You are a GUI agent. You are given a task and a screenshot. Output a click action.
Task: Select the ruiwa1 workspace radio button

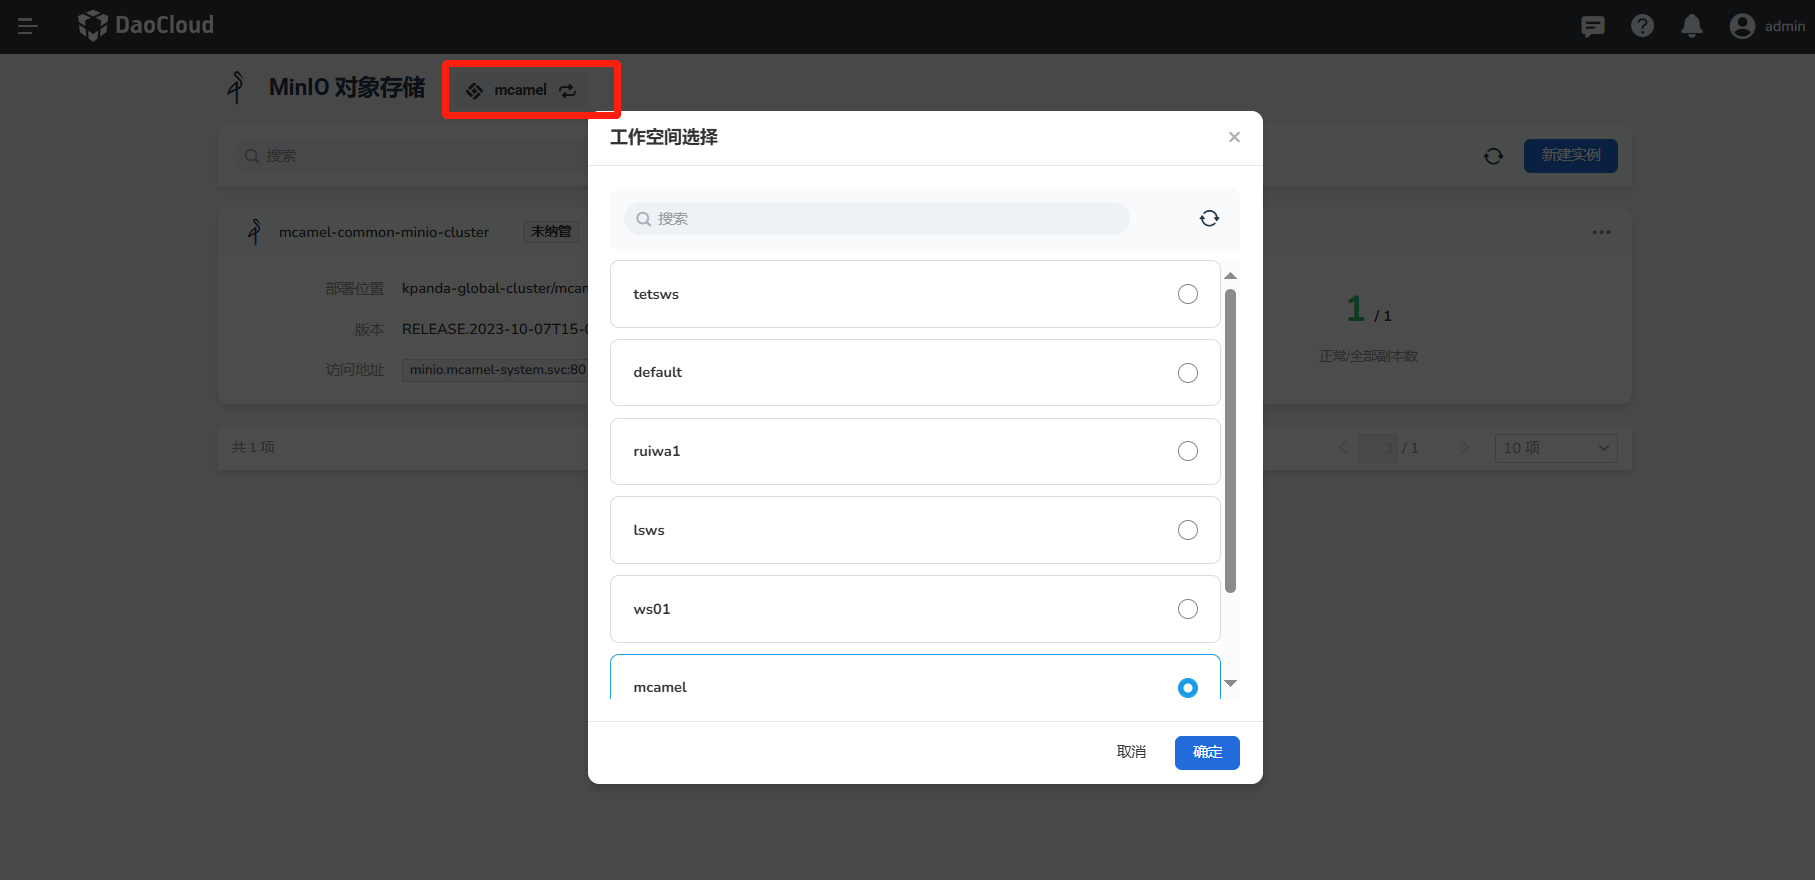[x=1187, y=451]
